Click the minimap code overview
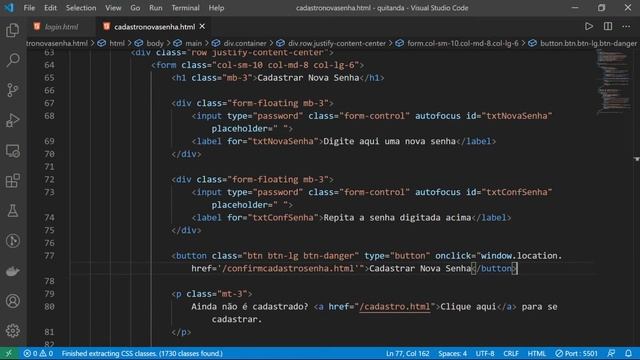Viewport: 640px width, 360px height. click(x=613, y=82)
